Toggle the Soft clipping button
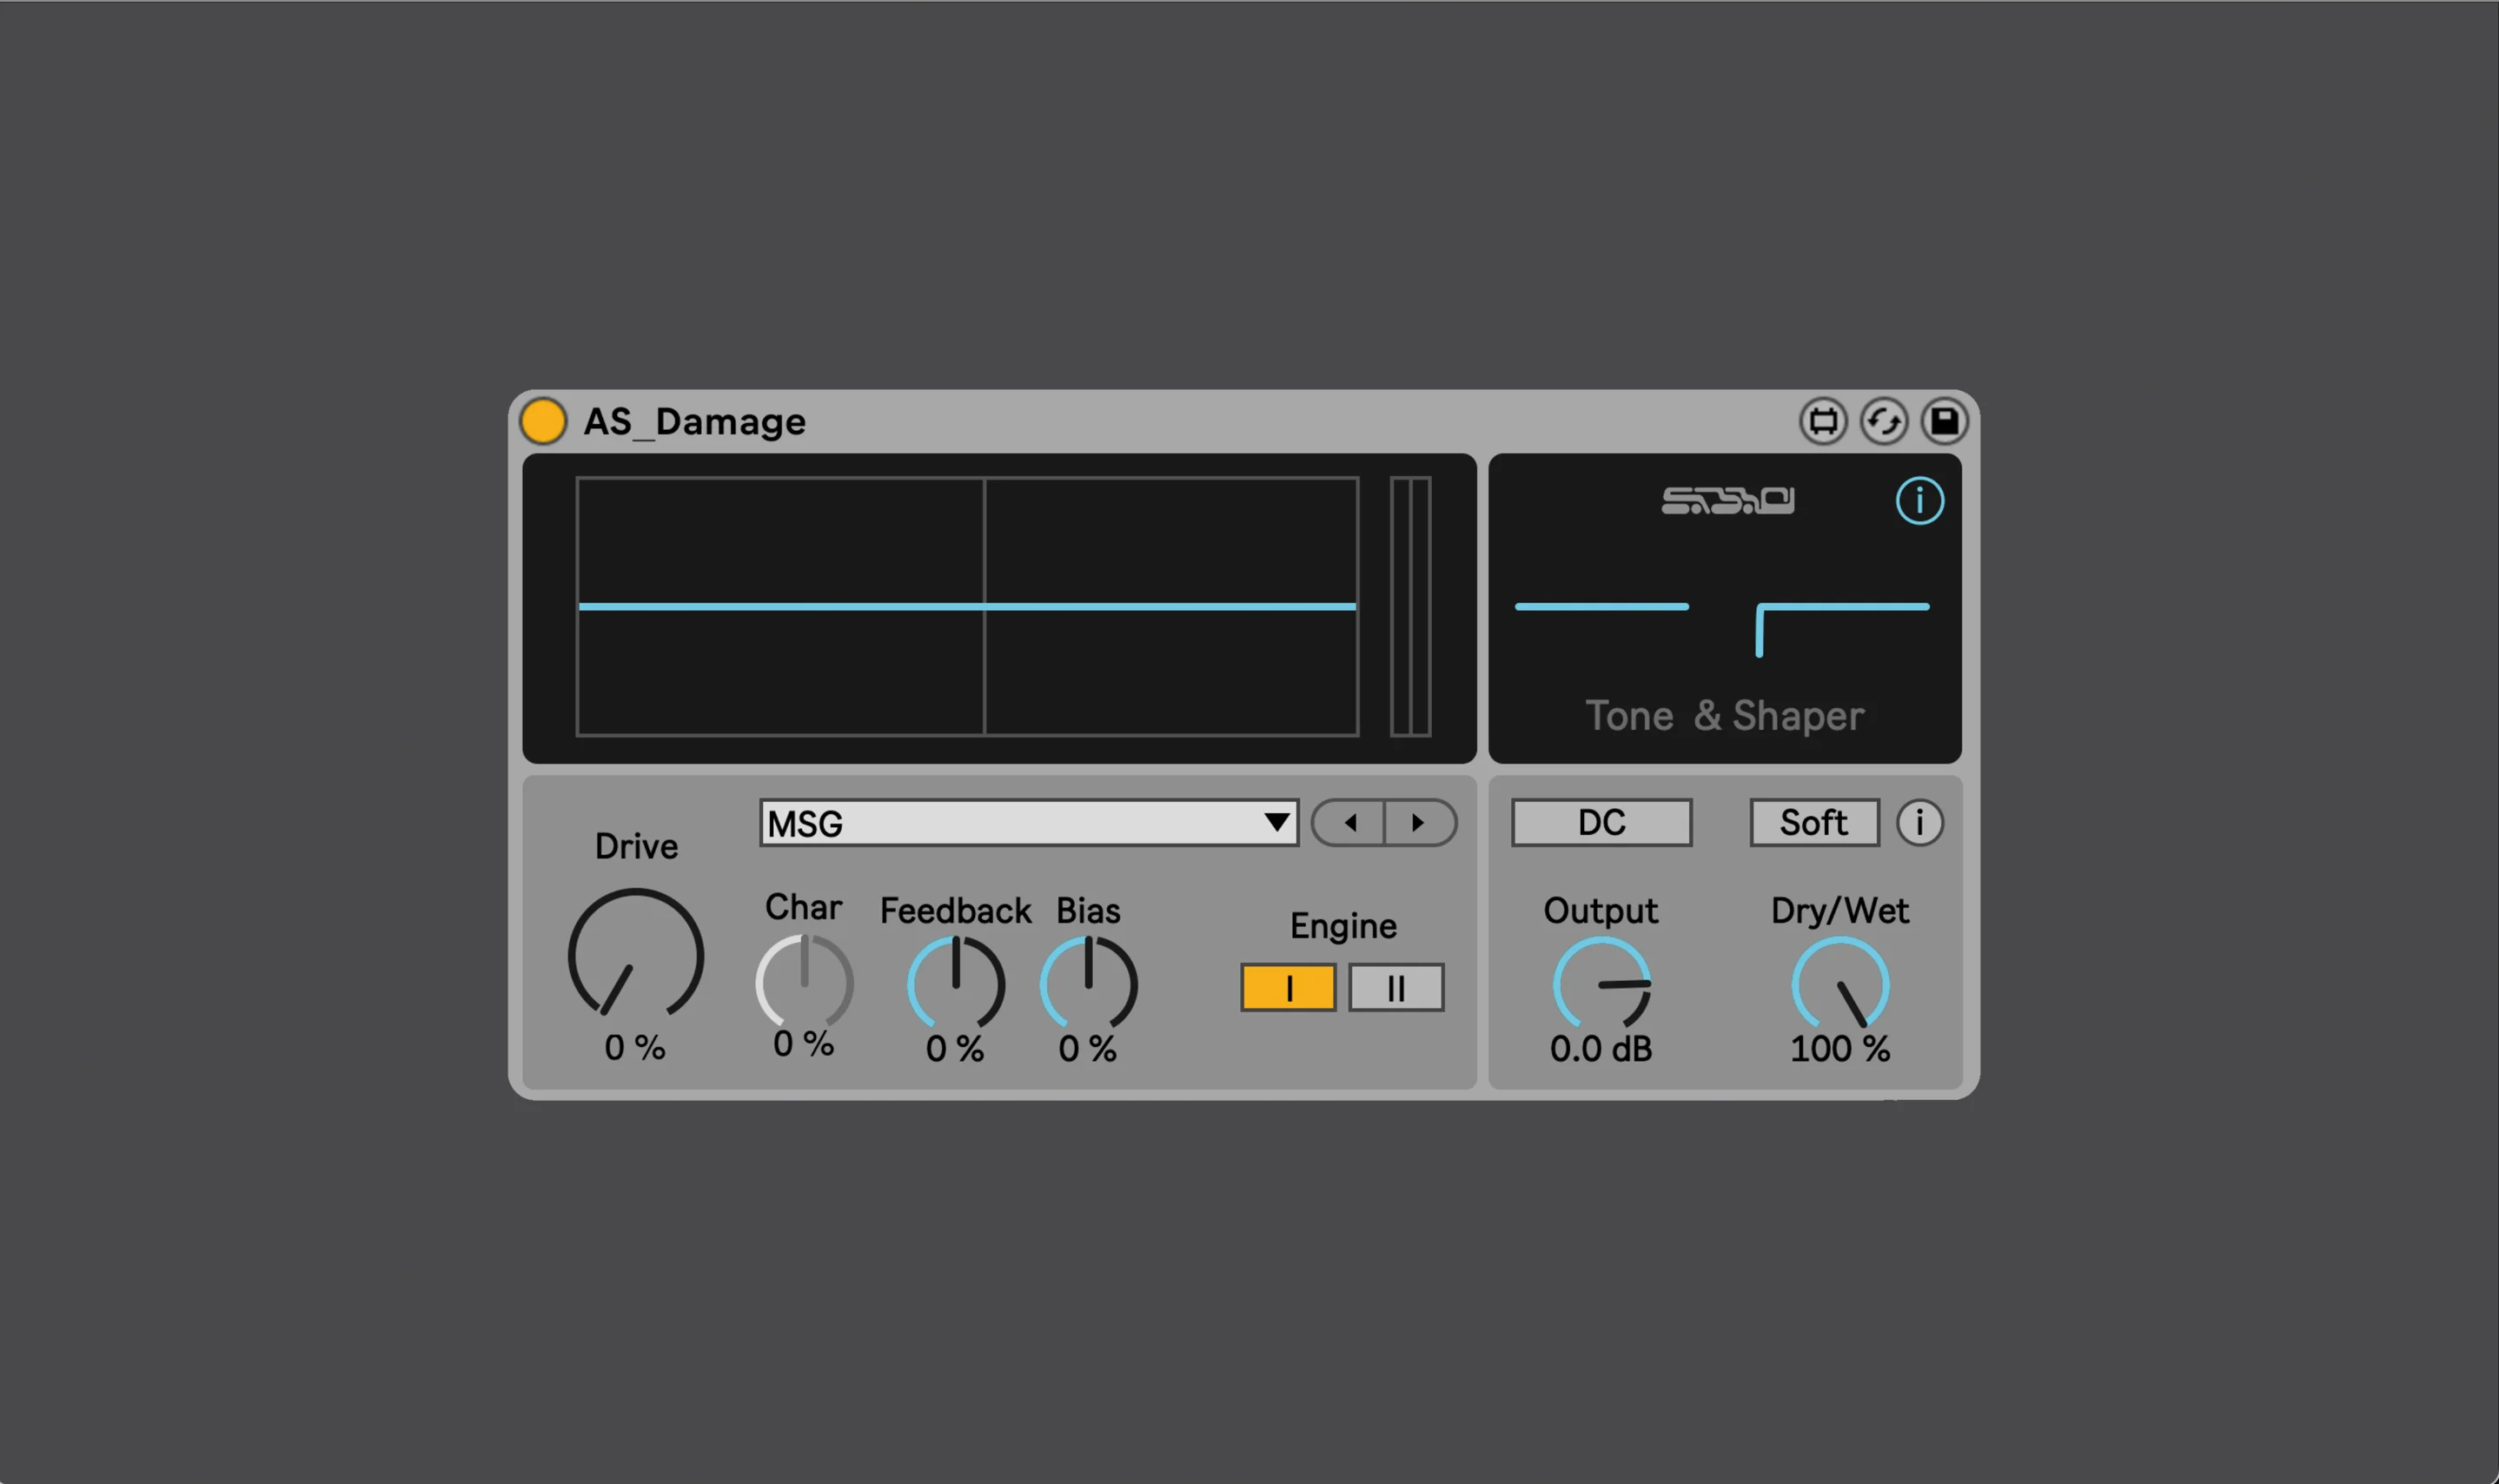Image resolution: width=2499 pixels, height=1484 pixels. coord(1814,823)
